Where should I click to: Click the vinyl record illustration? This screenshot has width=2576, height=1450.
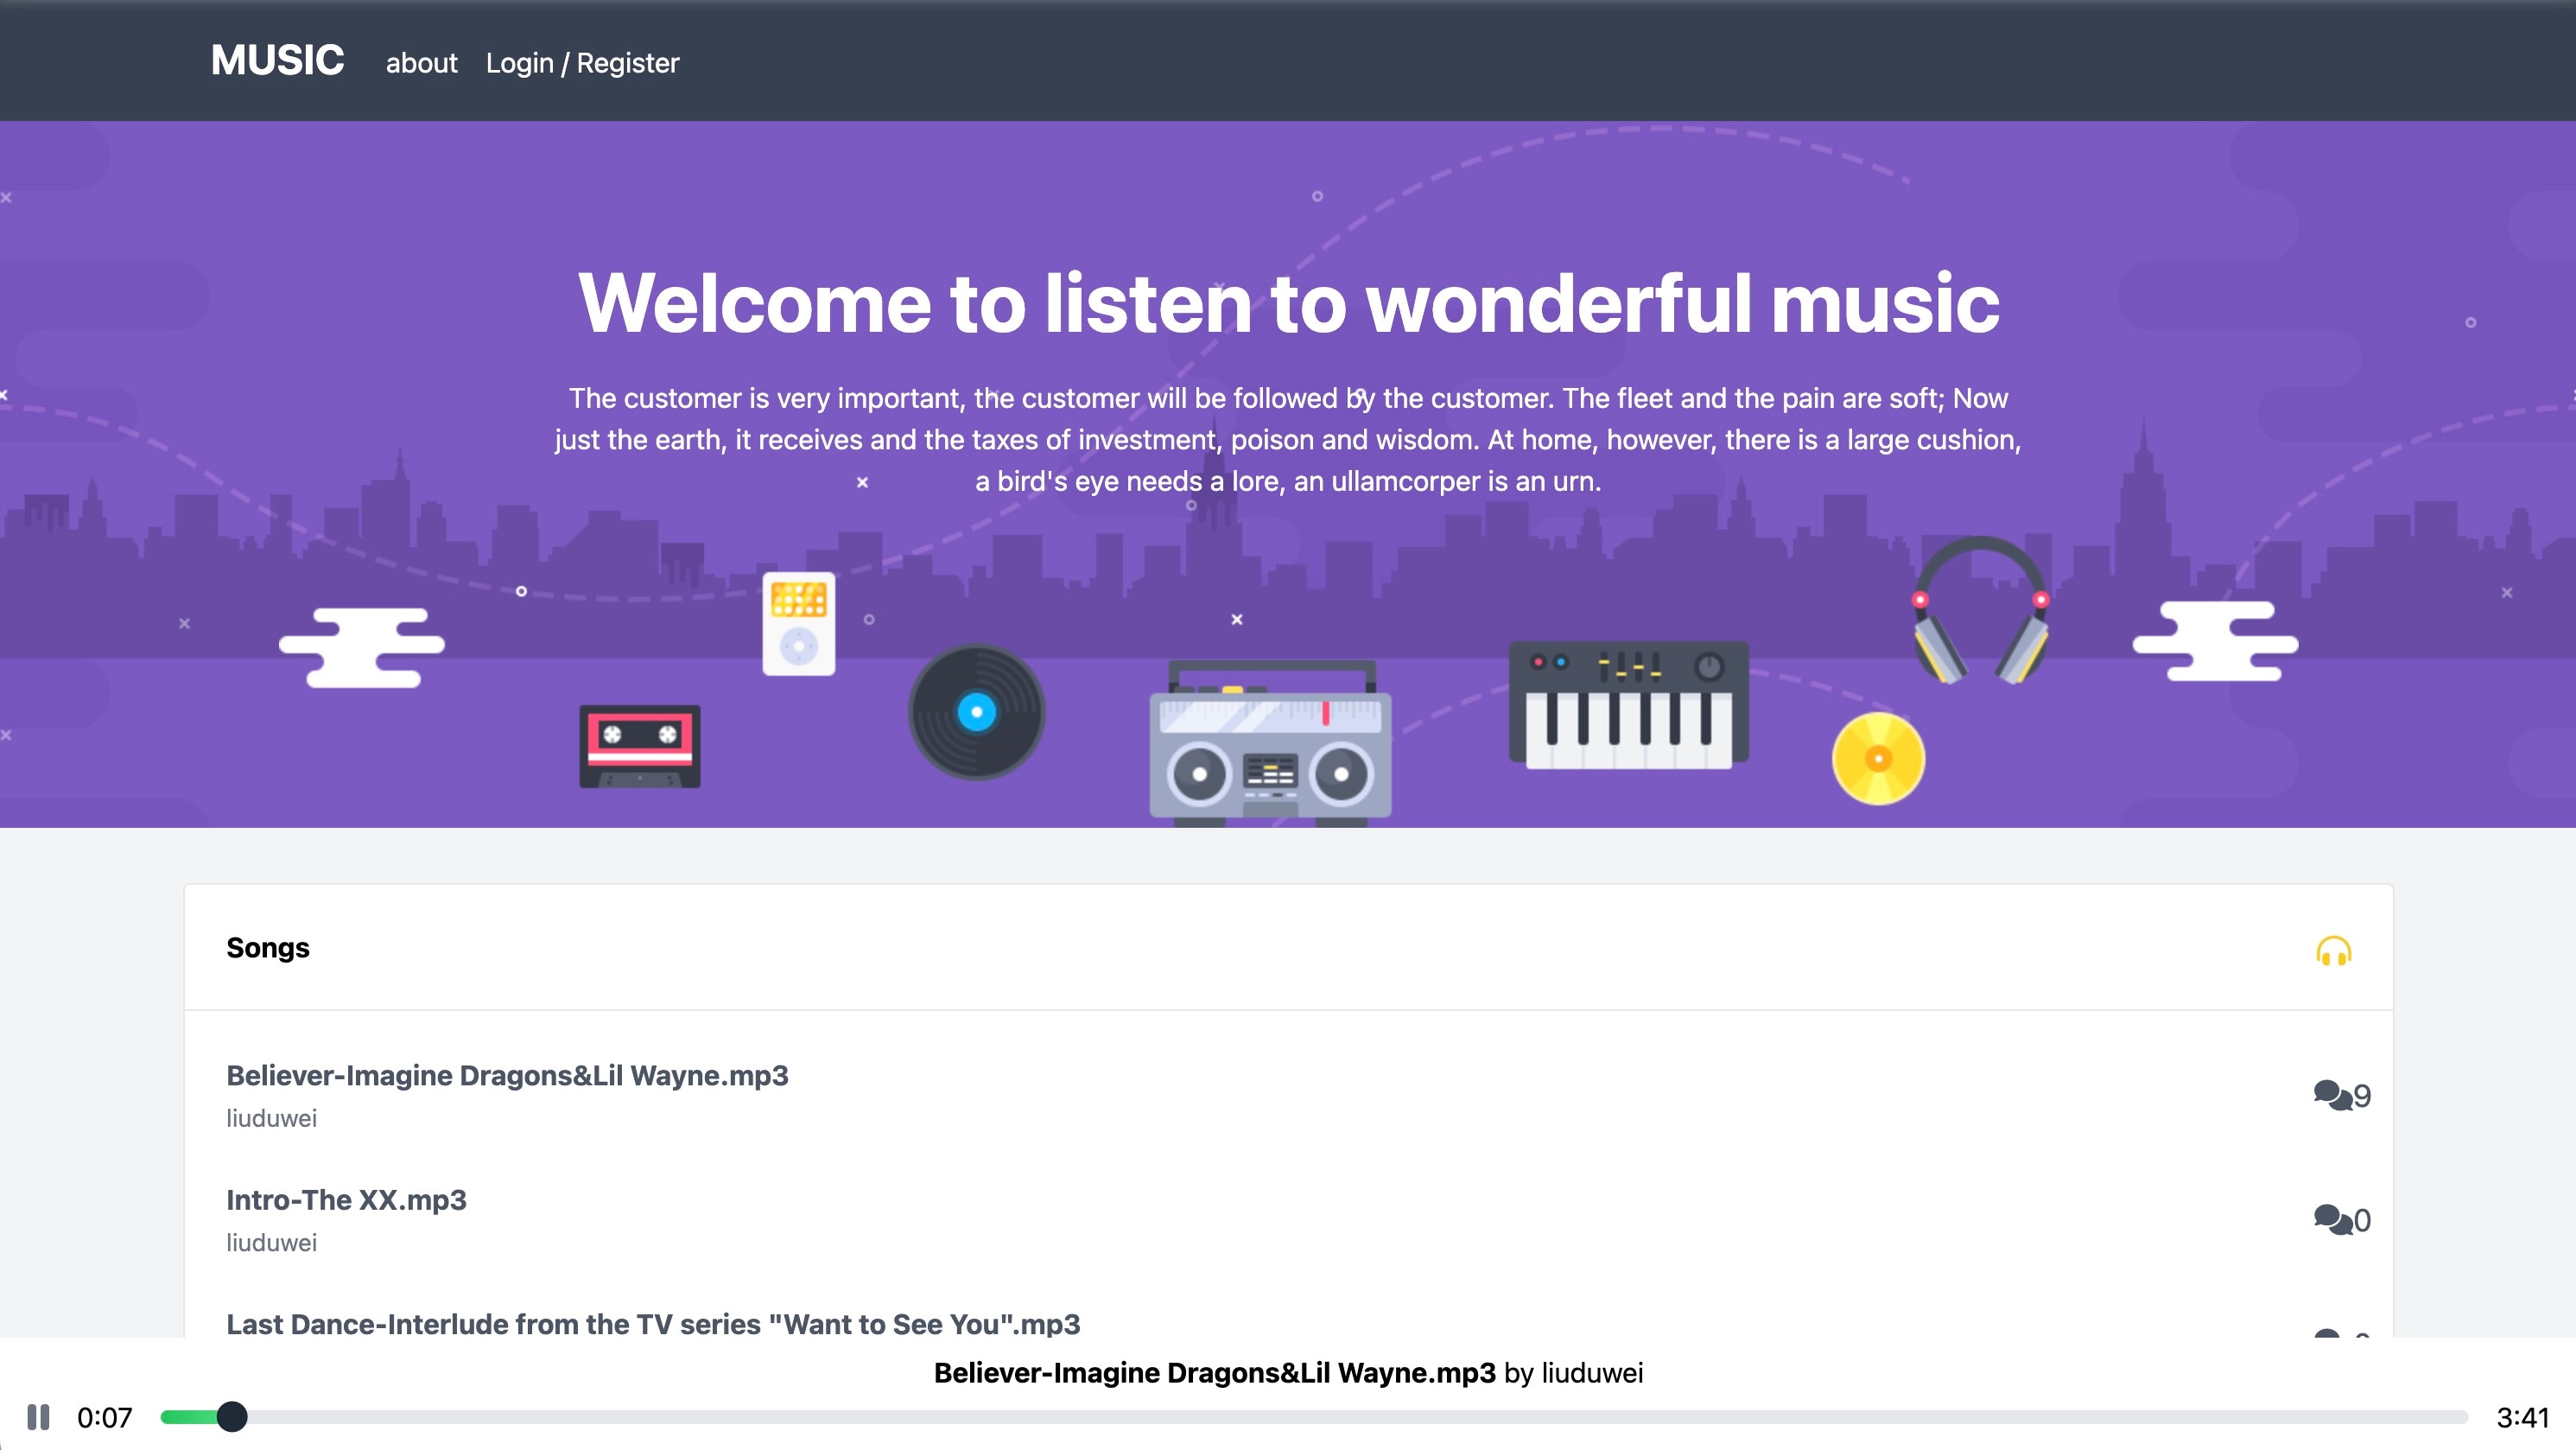[976, 712]
